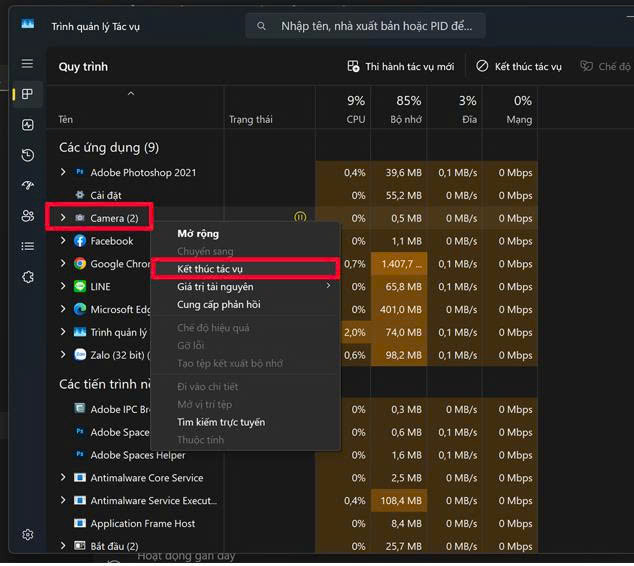Click Kết thúc tác vụ toolbar button
Viewport: 634px width, 566px height.
pyautogui.click(x=519, y=66)
